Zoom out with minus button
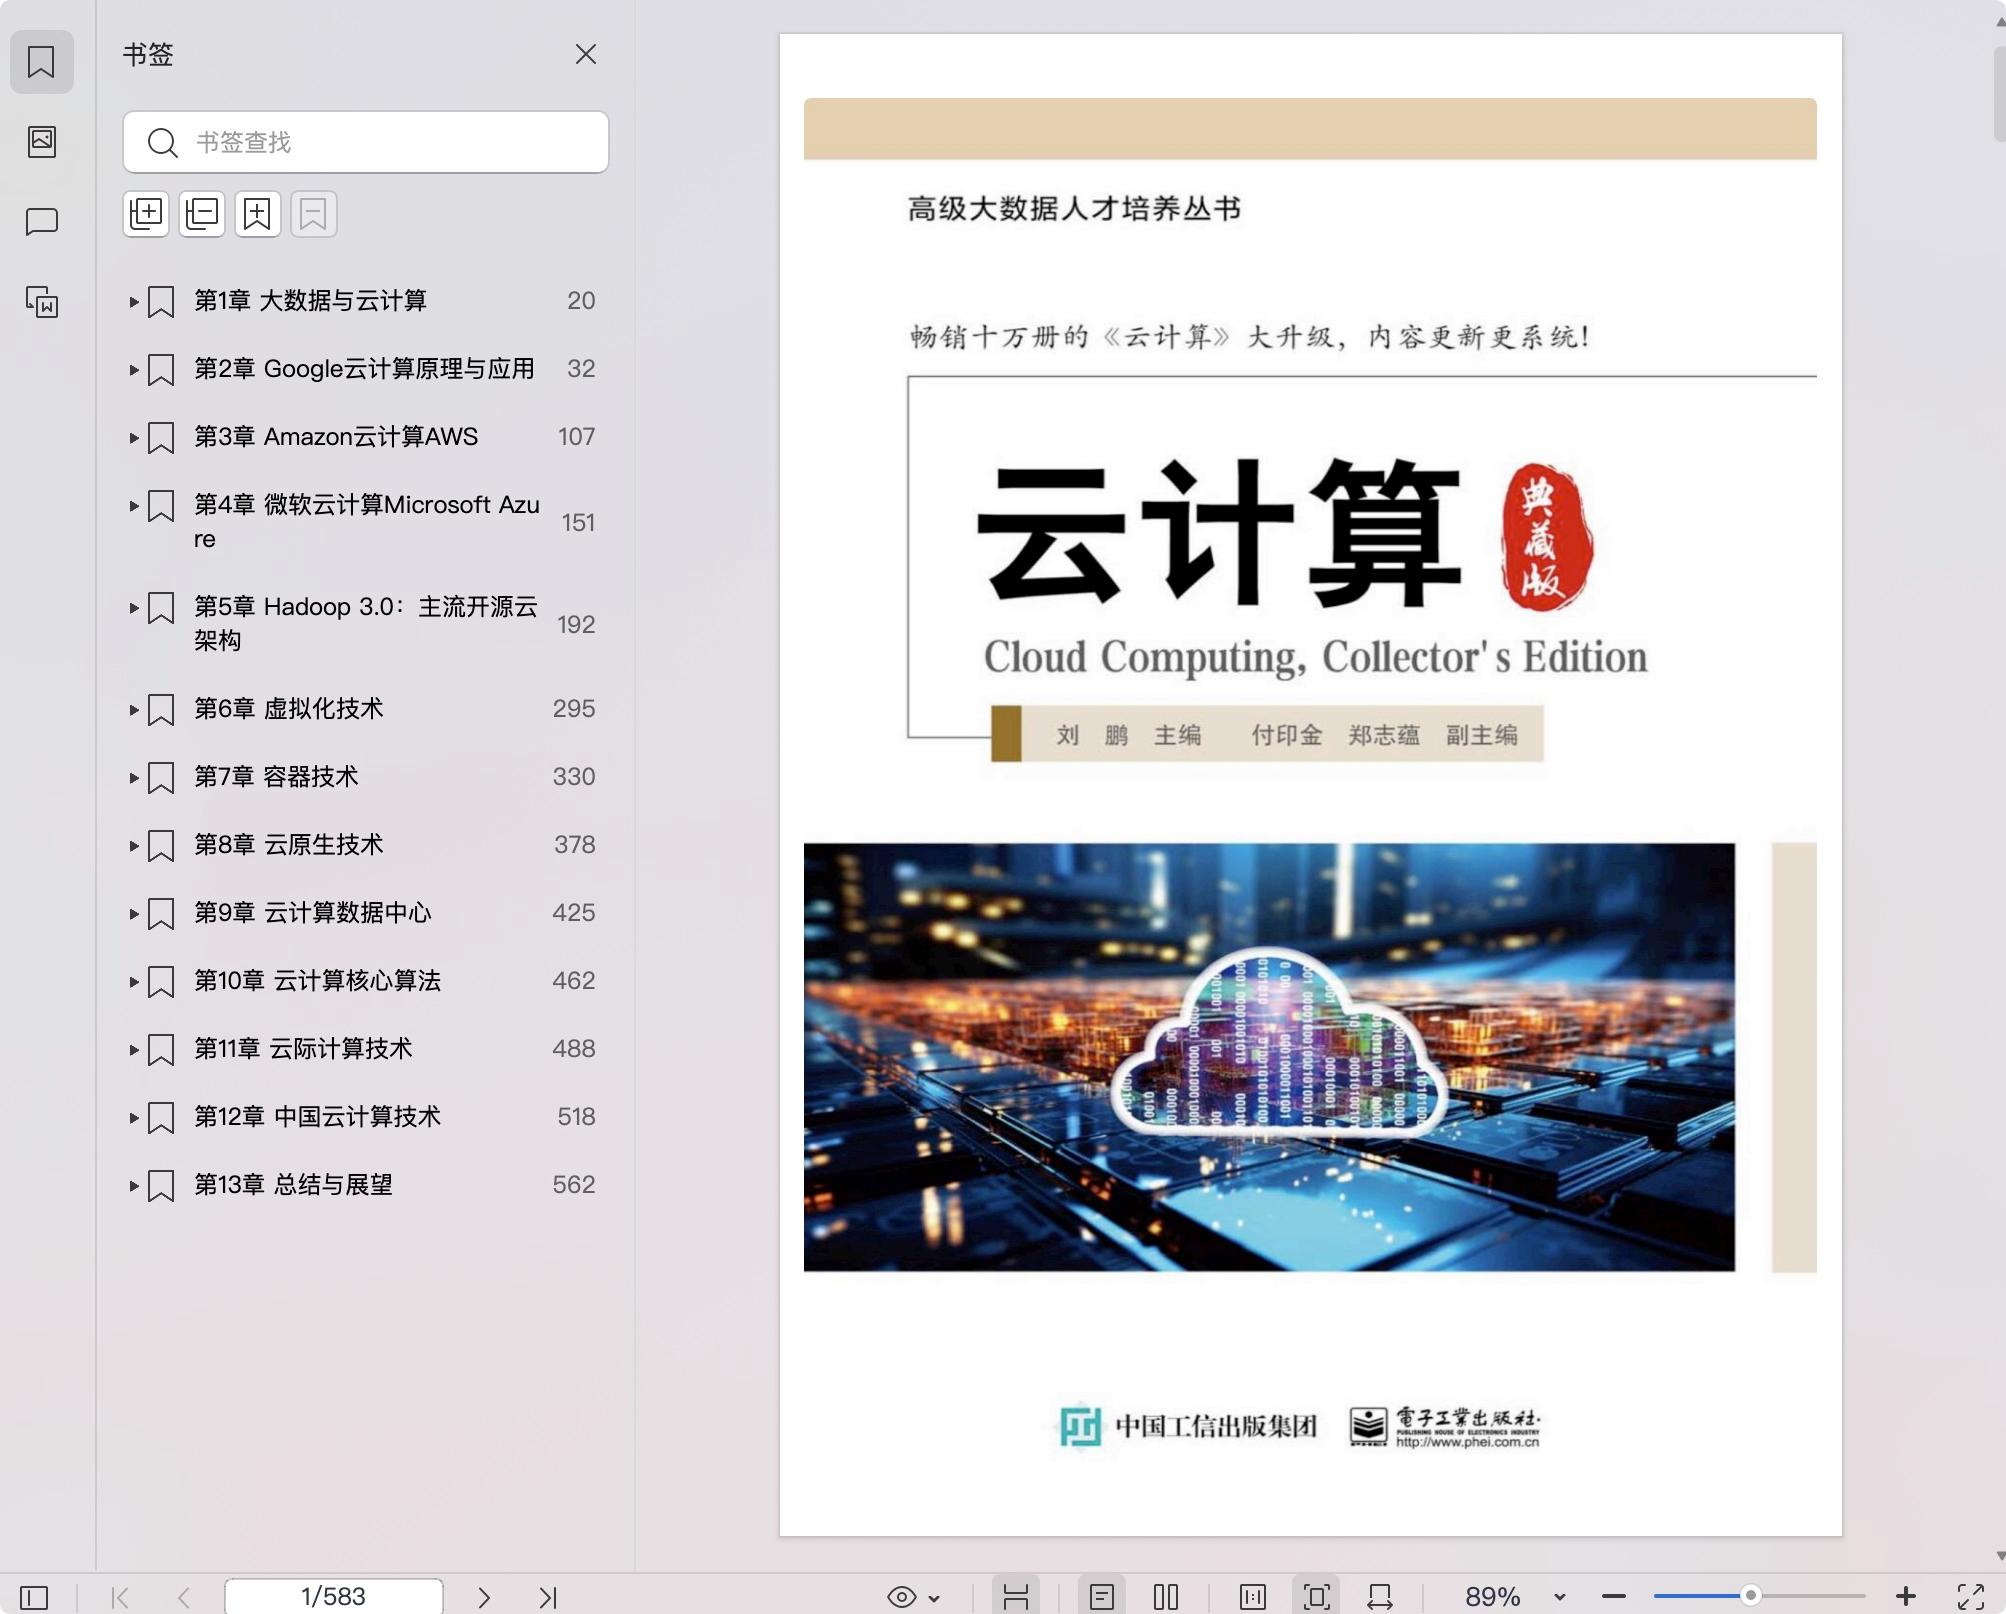2006x1614 pixels. click(1614, 1597)
